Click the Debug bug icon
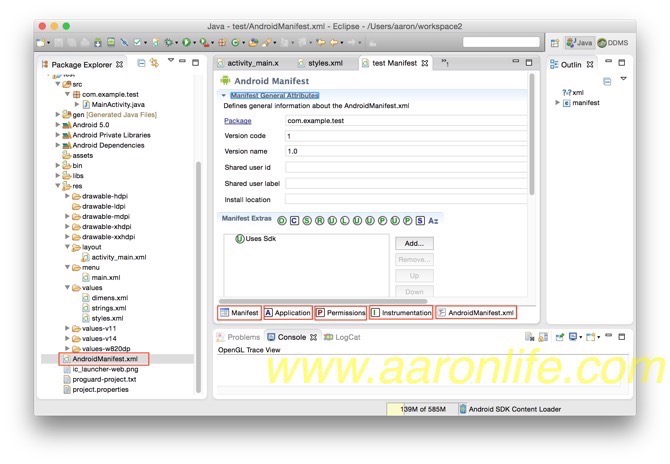Viewport: 670px width, 464px height. 169,42
